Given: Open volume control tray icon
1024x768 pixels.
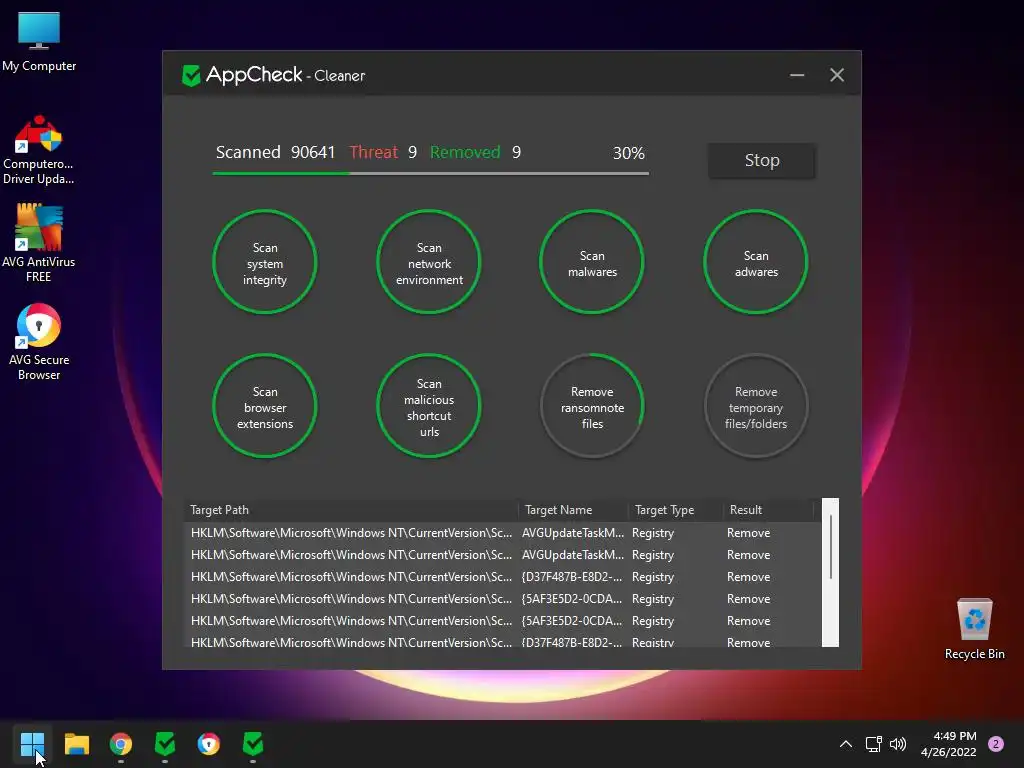Looking at the screenshot, I should [x=898, y=744].
